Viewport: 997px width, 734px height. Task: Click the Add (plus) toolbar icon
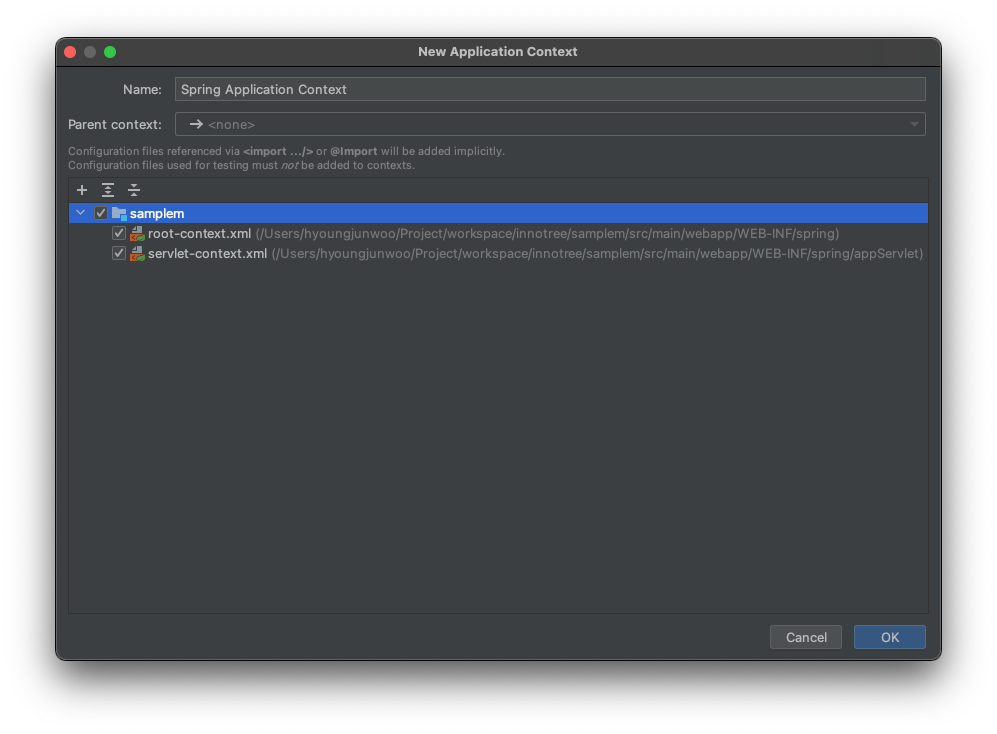82,190
